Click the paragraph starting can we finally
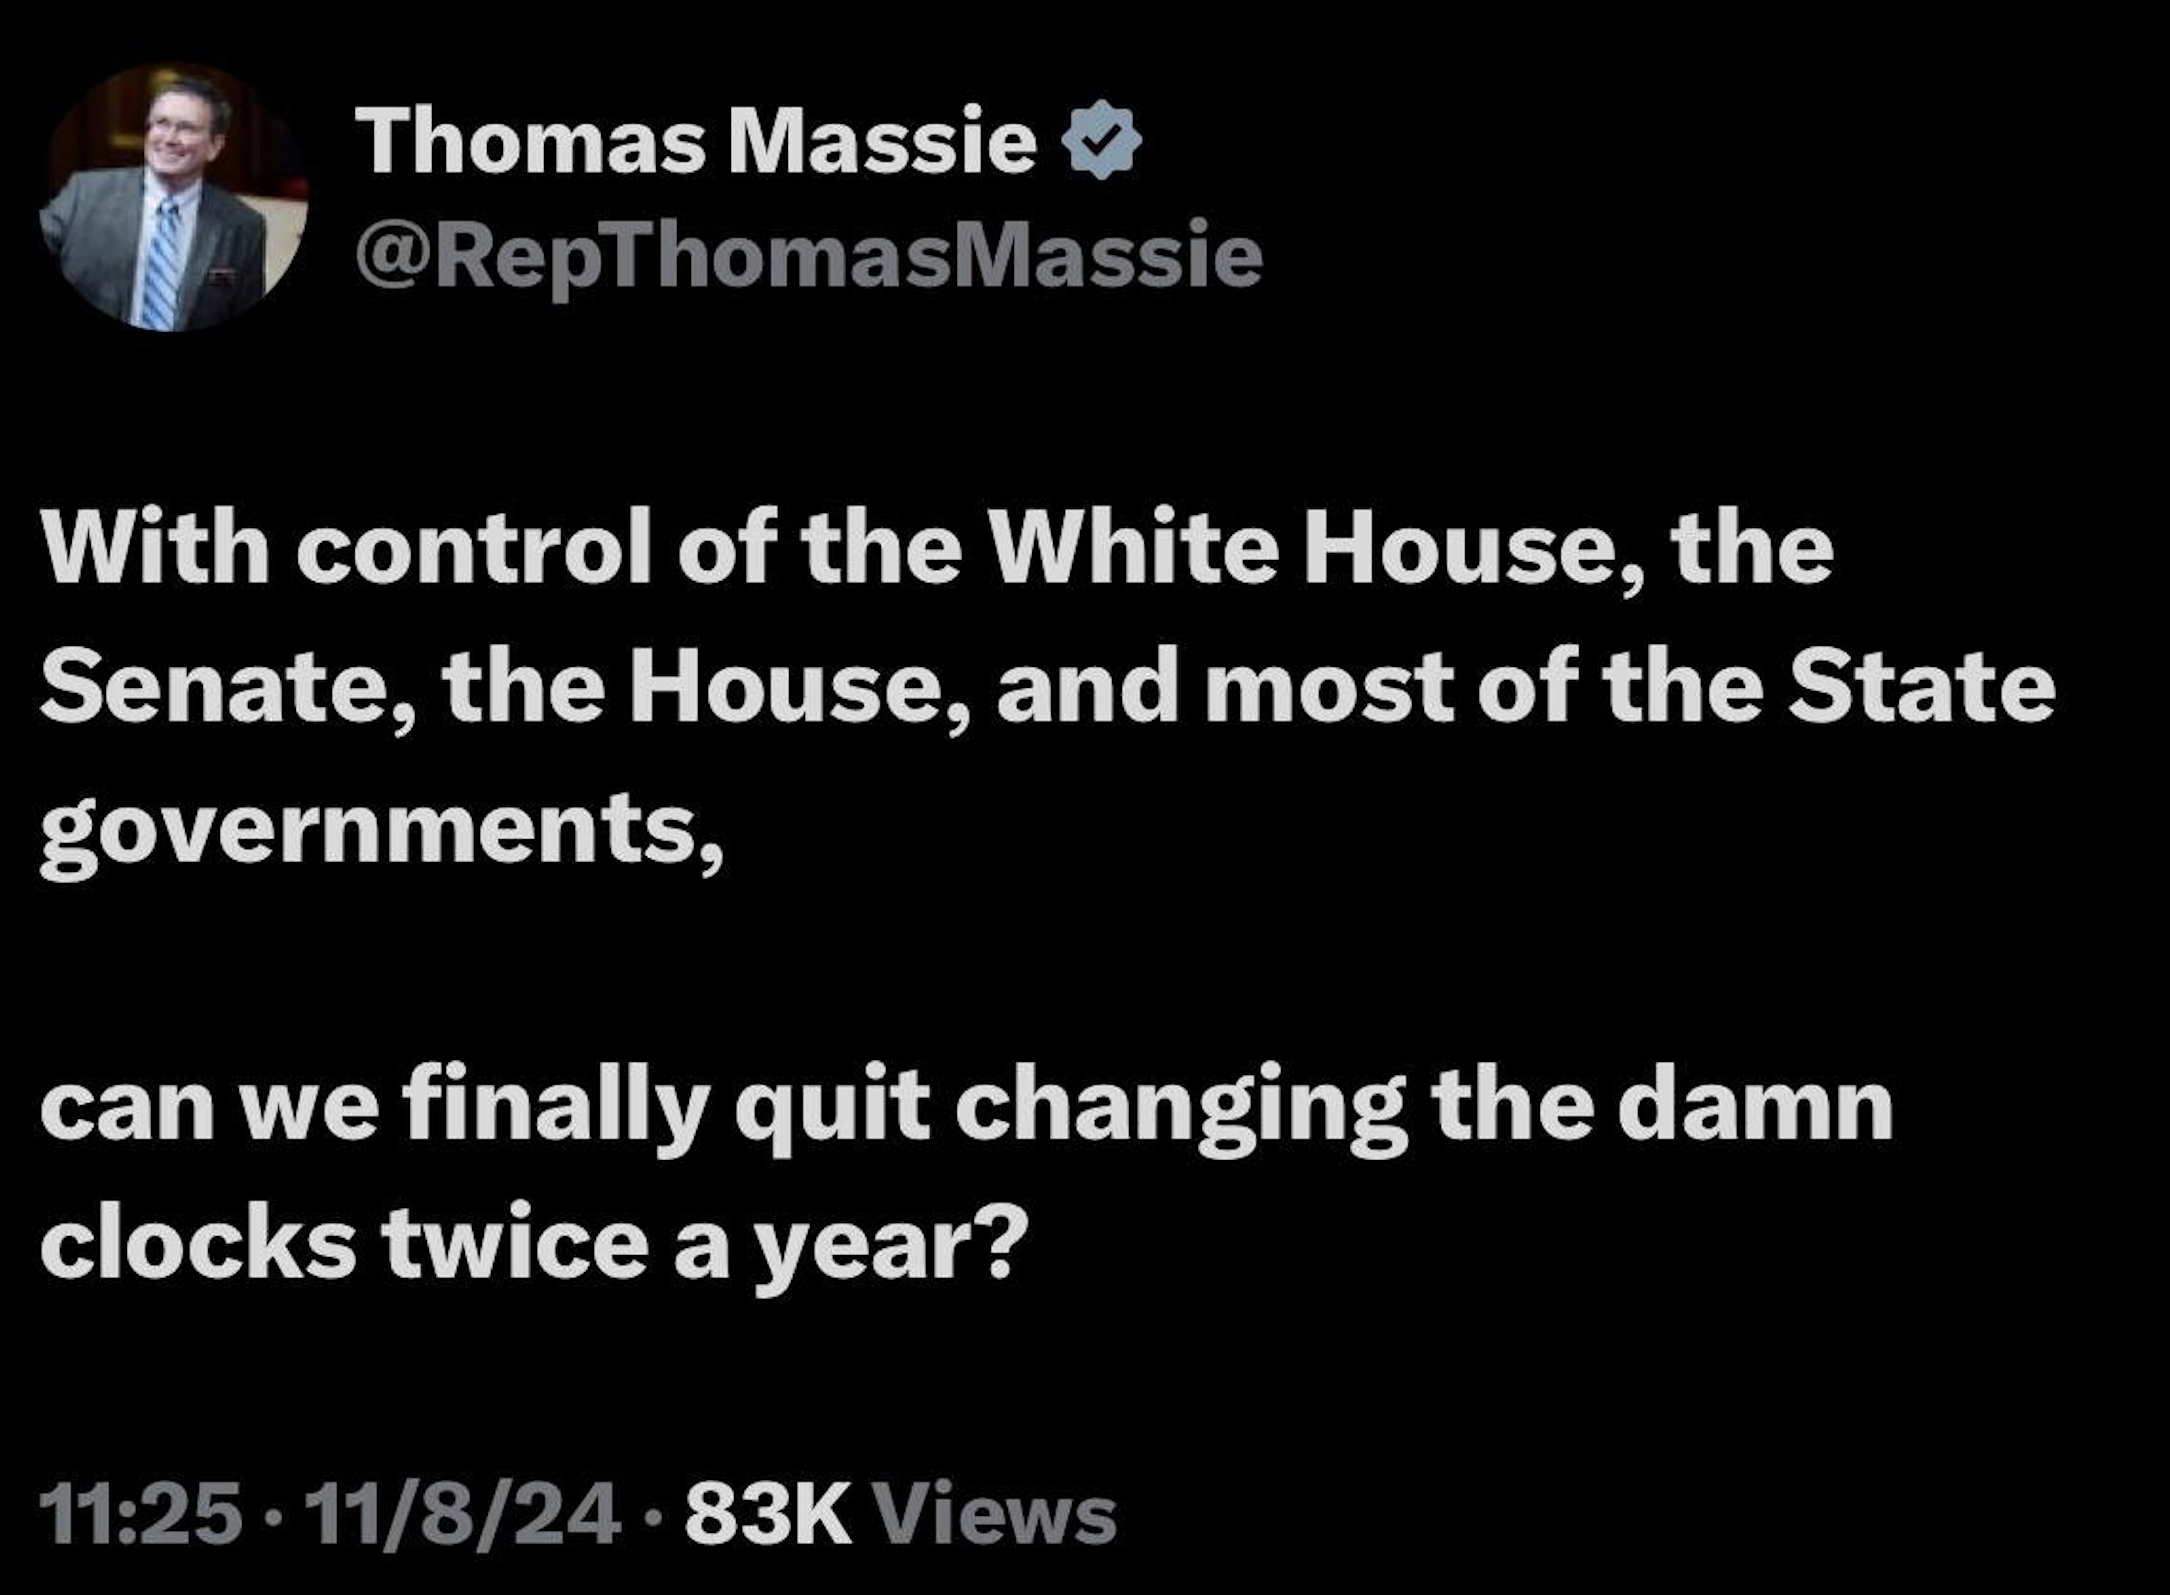2170x1595 pixels. [967, 1176]
